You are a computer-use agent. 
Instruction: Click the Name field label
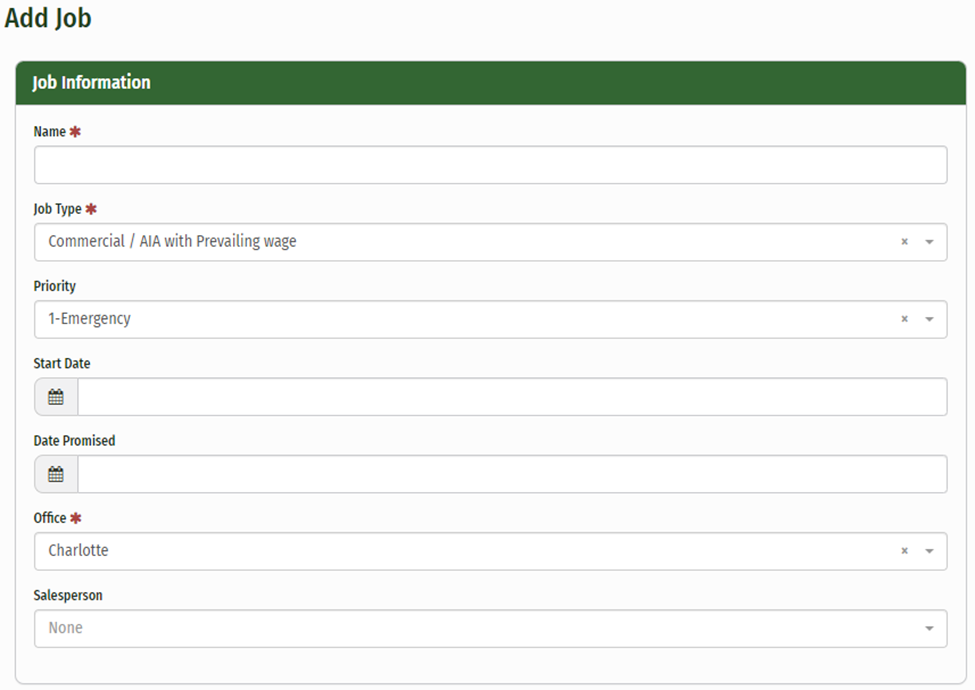click(x=49, y=132)
